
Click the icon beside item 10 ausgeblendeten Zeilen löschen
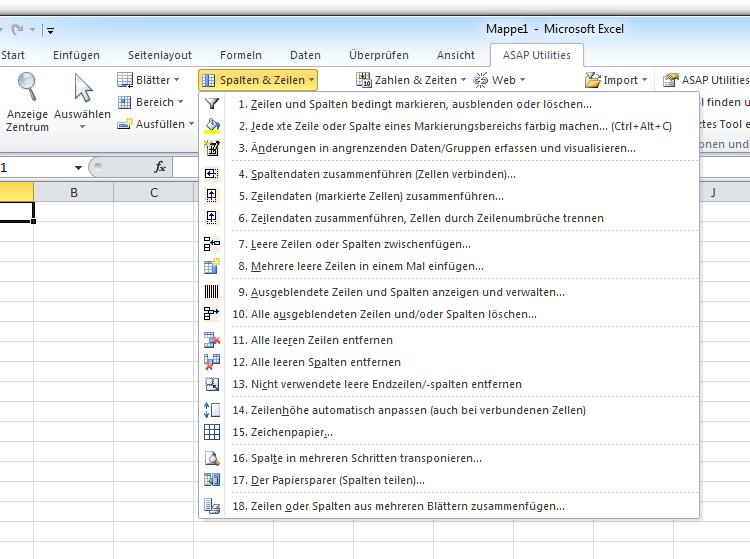211,314
